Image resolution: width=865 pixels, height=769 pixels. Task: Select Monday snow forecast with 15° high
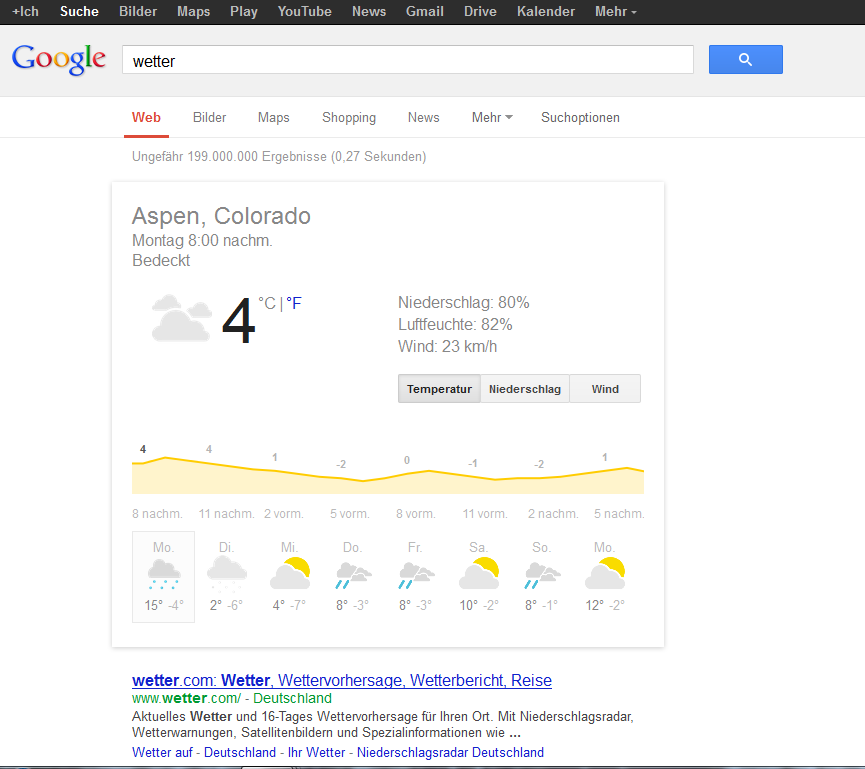click(x=163, y=576)
